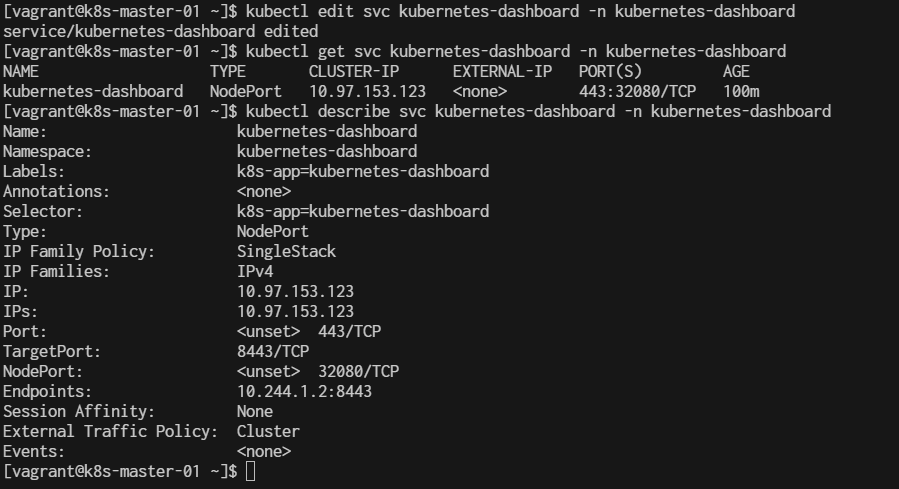Click the Endpoints value 10.244.1.2:8443
Viewport: 899px width, 489px height.
304,392
